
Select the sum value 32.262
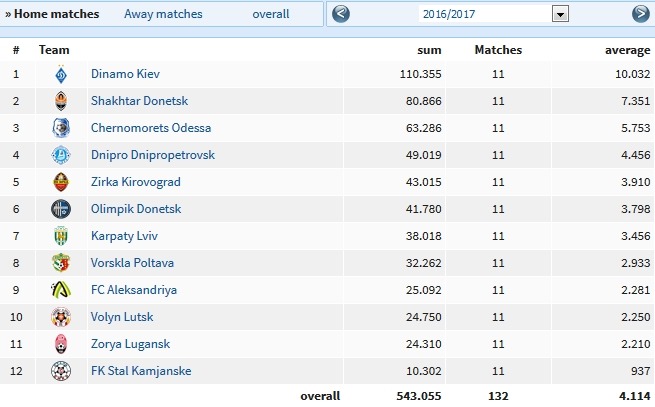point(424,263)
